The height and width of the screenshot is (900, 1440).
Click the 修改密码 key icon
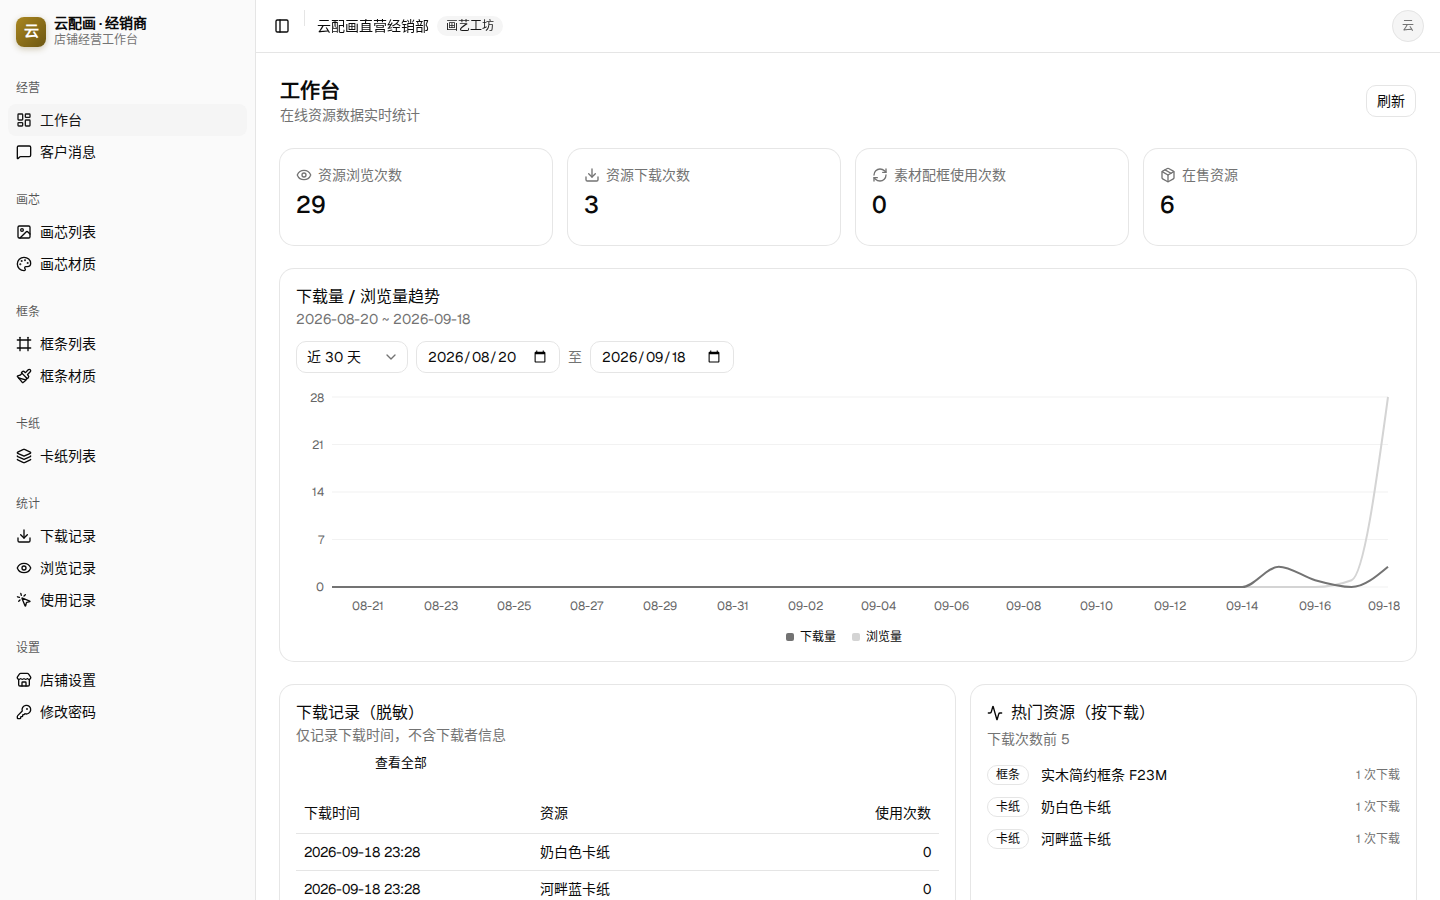(x=24, y=712)
